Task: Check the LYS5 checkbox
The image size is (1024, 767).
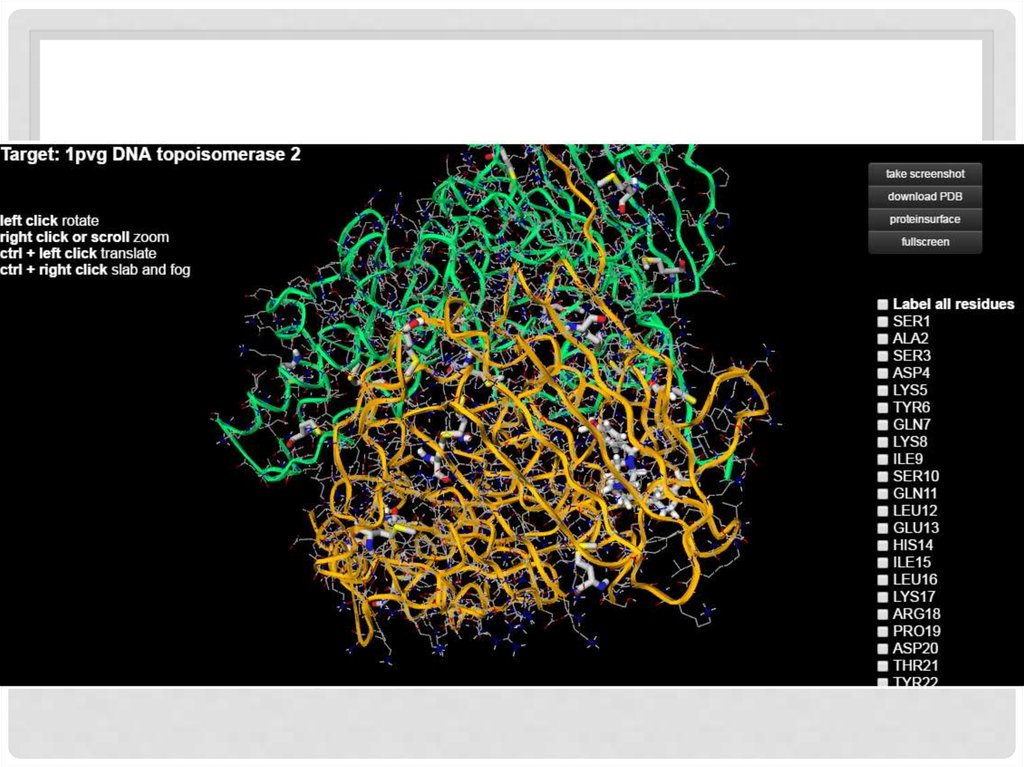Action: 883,390
